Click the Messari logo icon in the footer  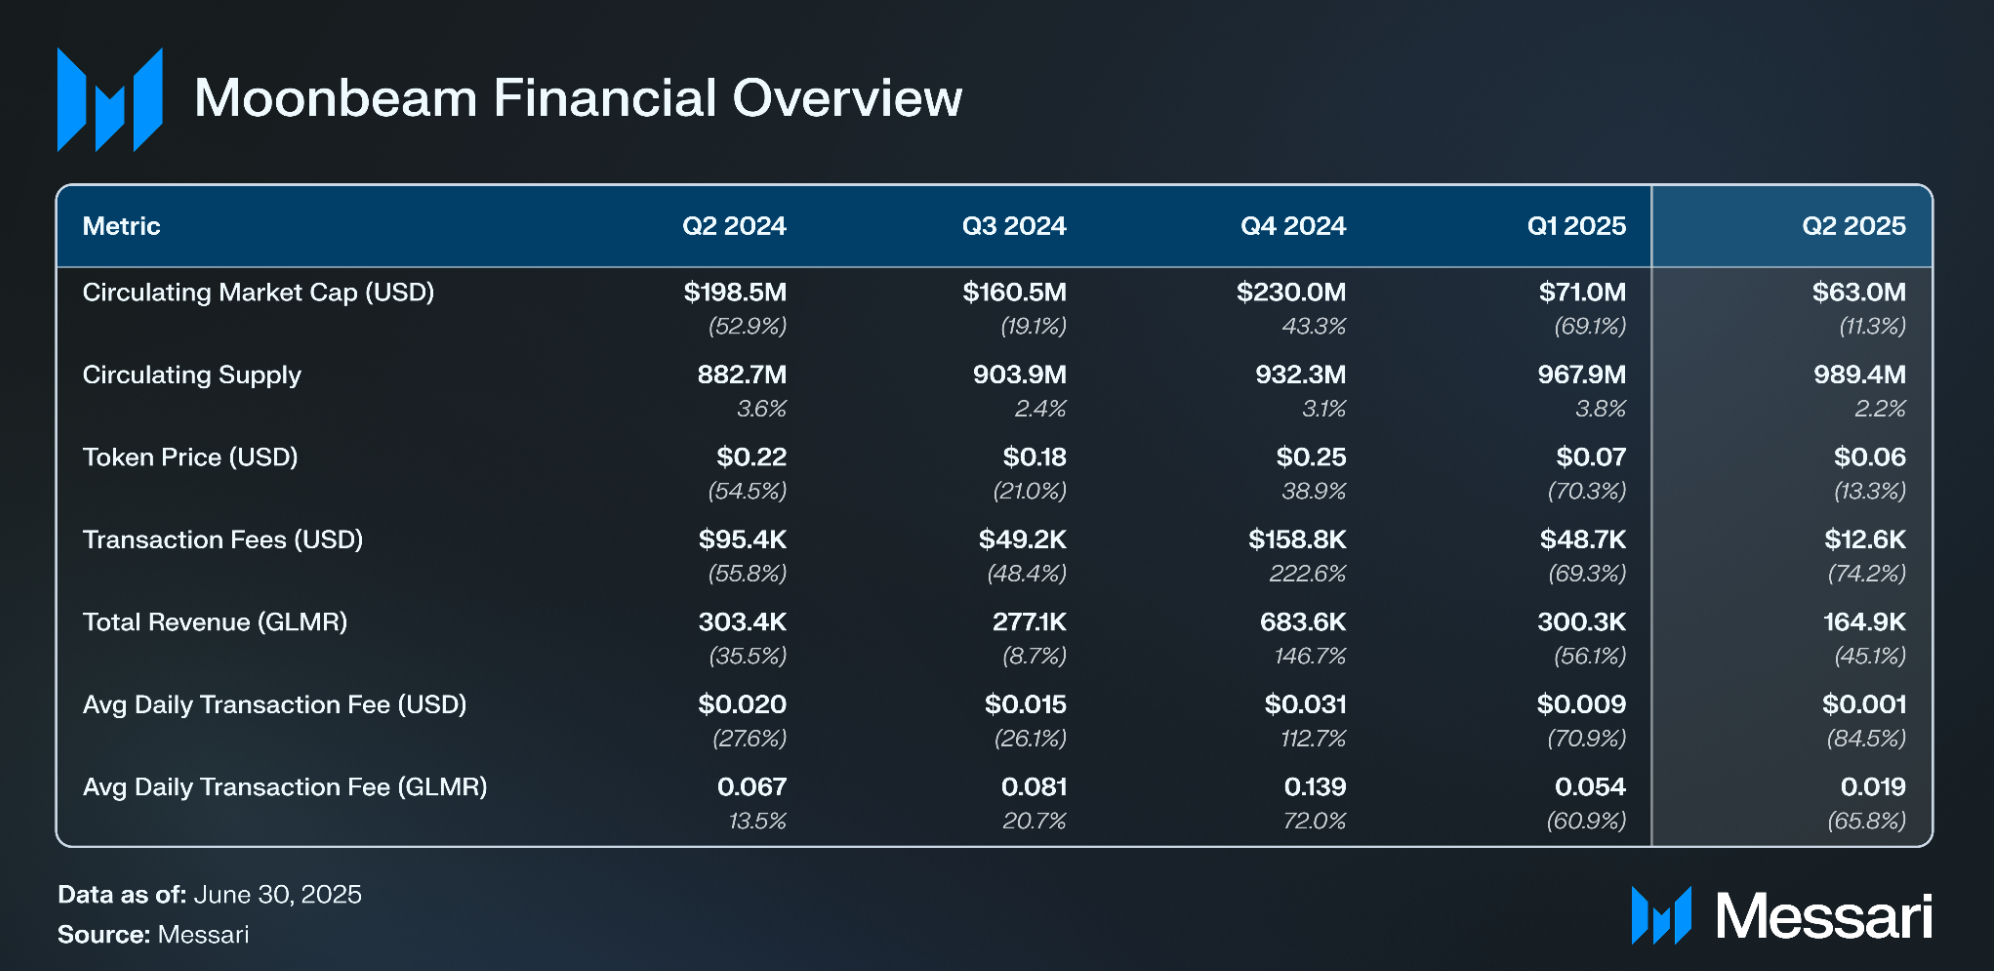pos(1661,915)
